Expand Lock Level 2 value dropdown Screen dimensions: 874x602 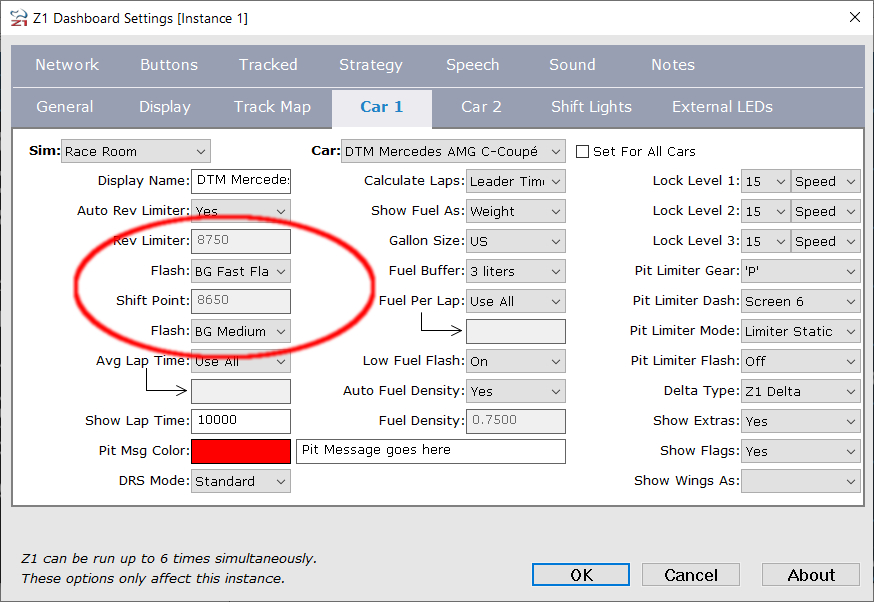pos(766,211)
